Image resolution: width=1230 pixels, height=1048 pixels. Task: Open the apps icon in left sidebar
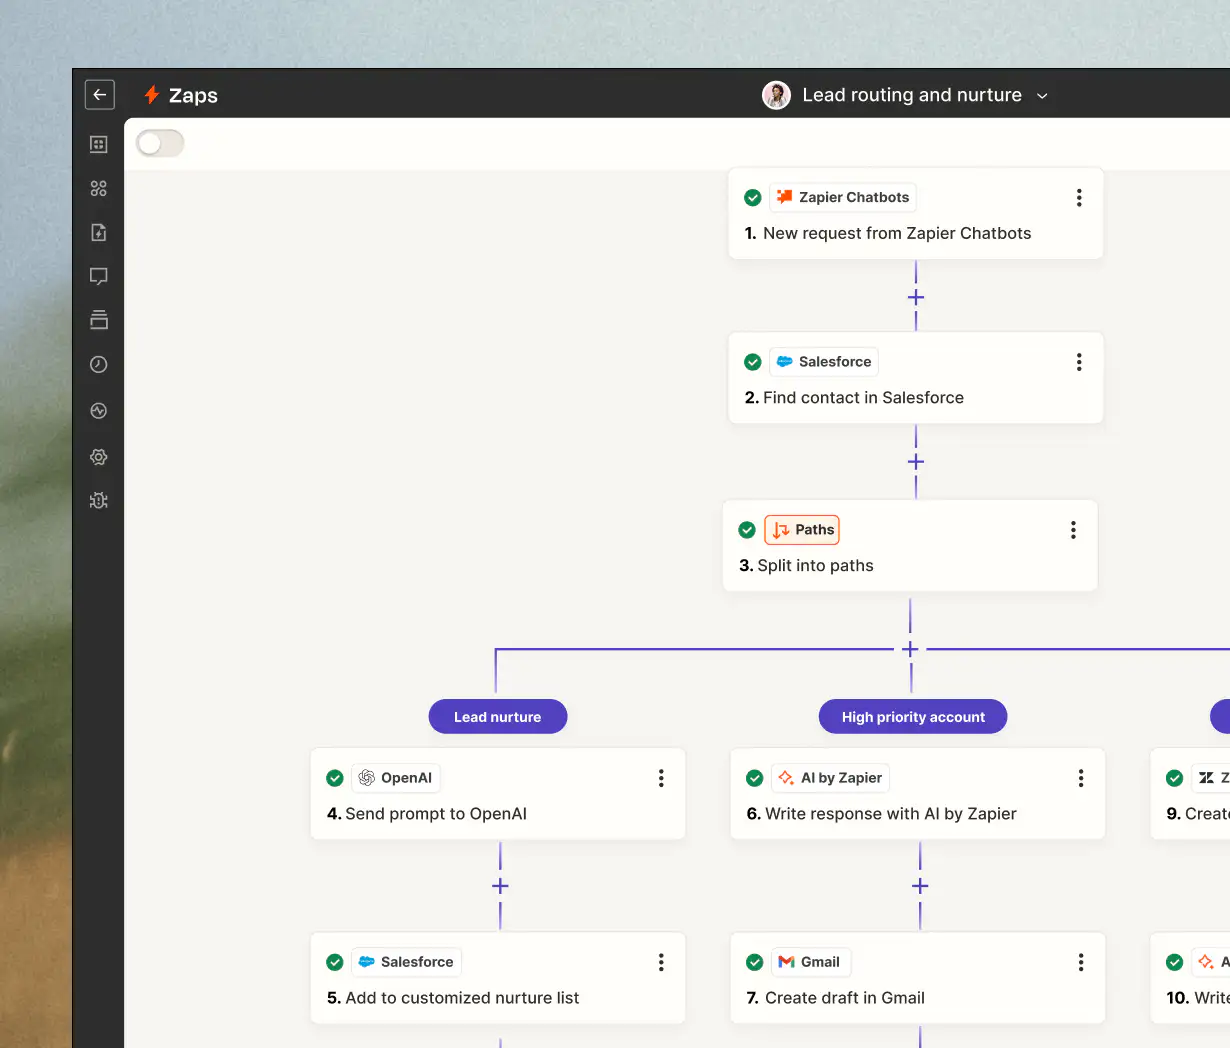tap(98, 188)
